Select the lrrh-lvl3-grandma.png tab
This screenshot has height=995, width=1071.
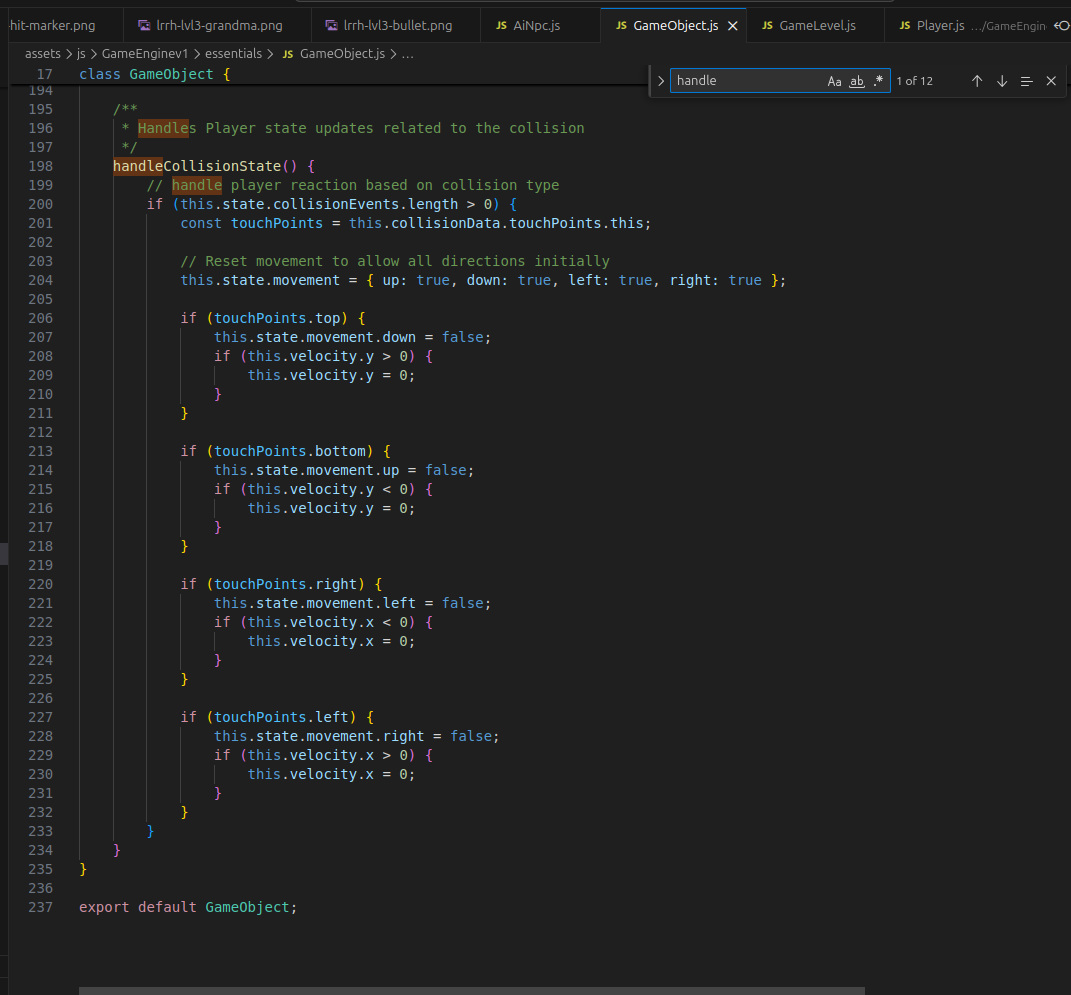tap(210, 26)
